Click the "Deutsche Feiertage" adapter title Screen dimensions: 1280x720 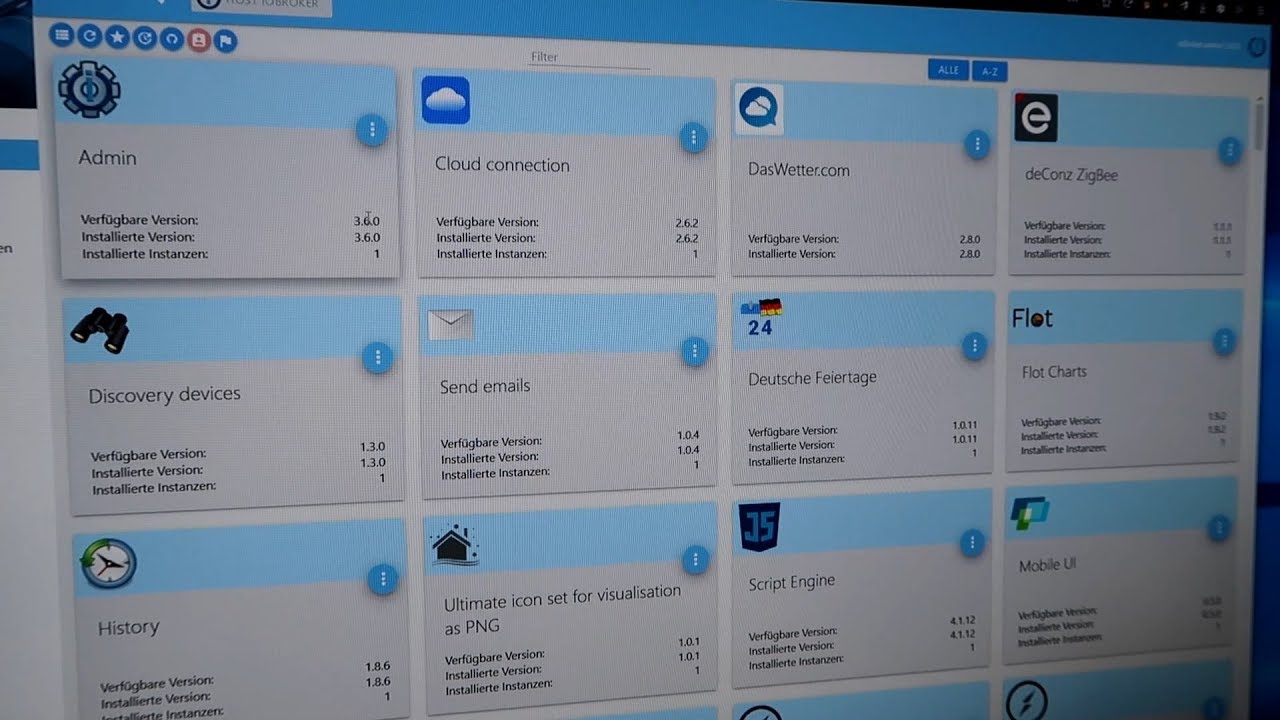(x=812, y=379)
